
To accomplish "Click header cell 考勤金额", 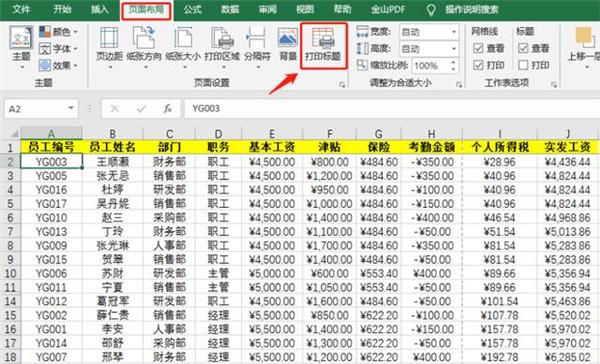I will [432, 147].
